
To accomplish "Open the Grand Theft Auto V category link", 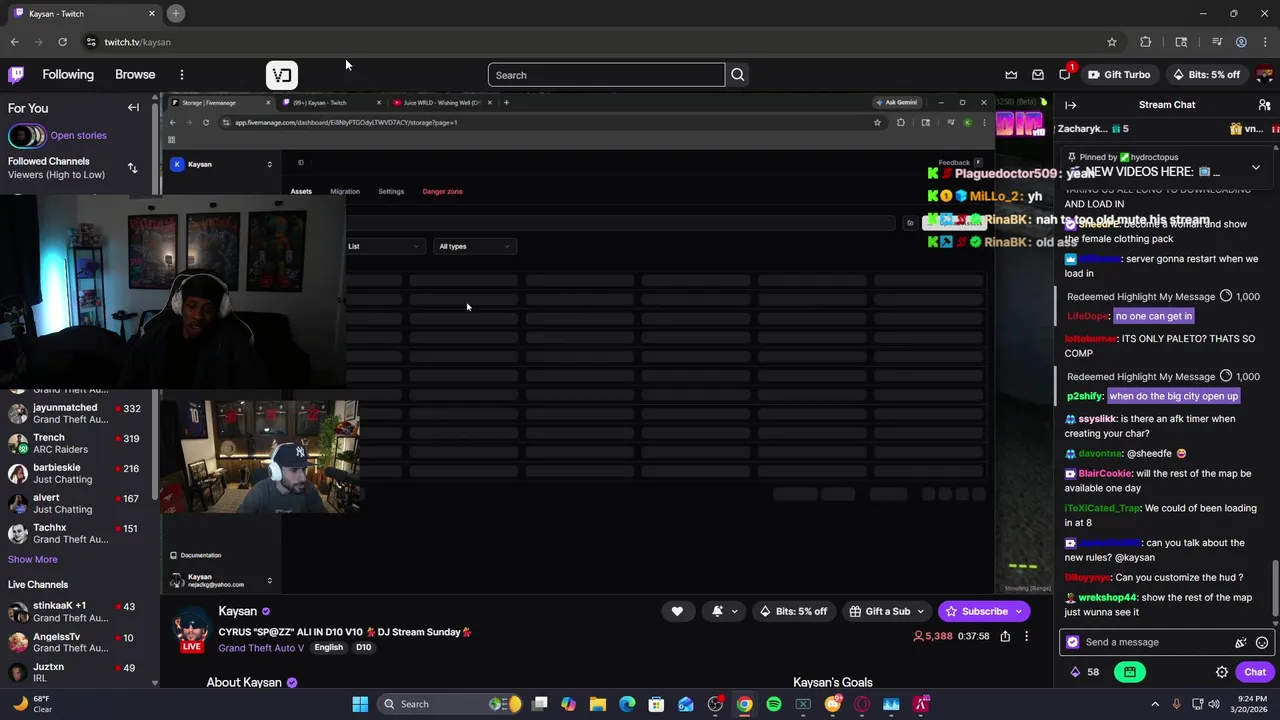I will click(x=261, y=648).
